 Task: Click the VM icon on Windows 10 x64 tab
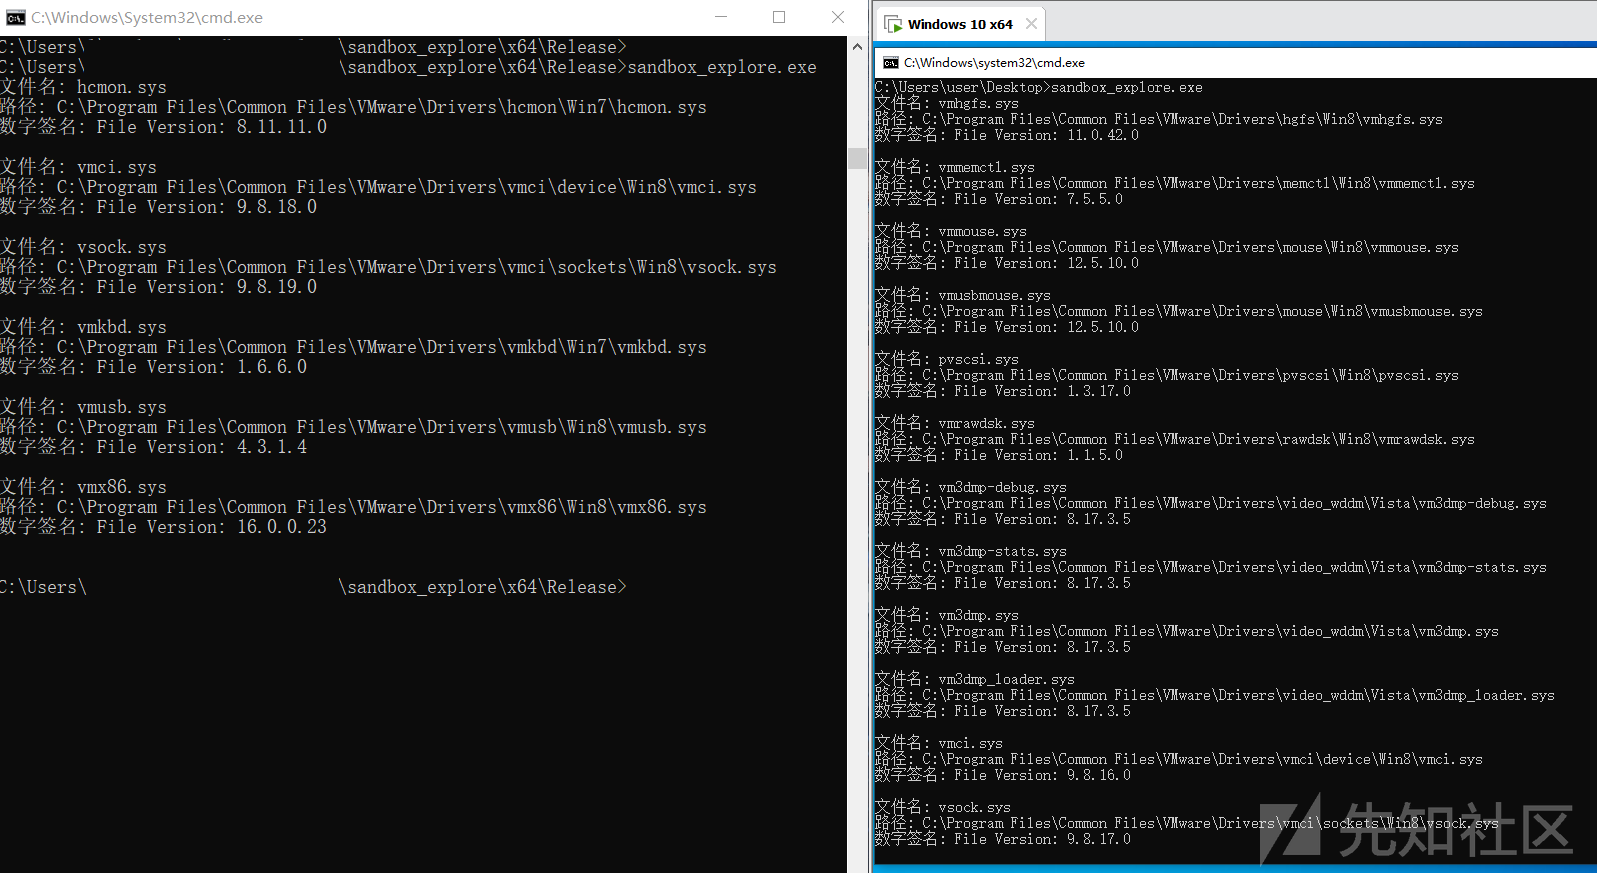(893, 24)
